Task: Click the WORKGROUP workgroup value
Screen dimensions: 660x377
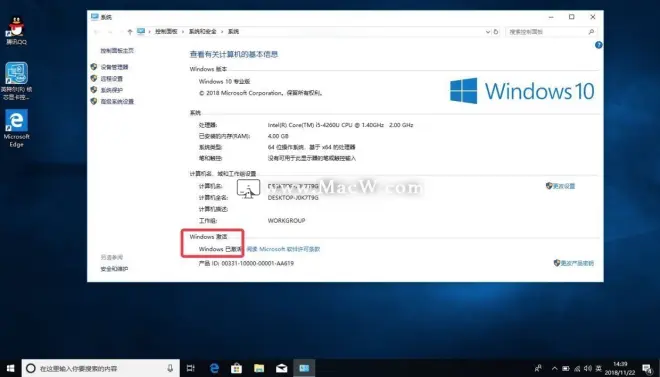Action: click(287, 220)
